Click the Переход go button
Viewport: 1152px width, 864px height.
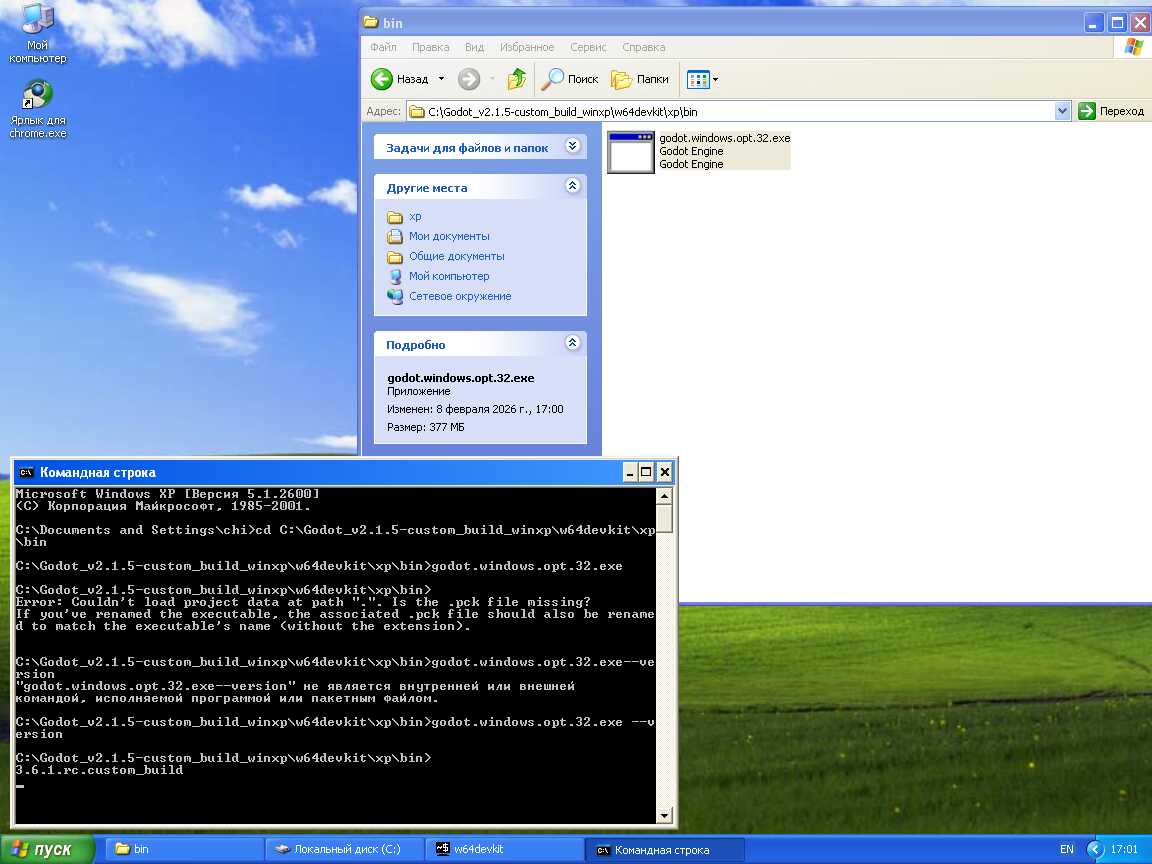tap(1111, 111)
